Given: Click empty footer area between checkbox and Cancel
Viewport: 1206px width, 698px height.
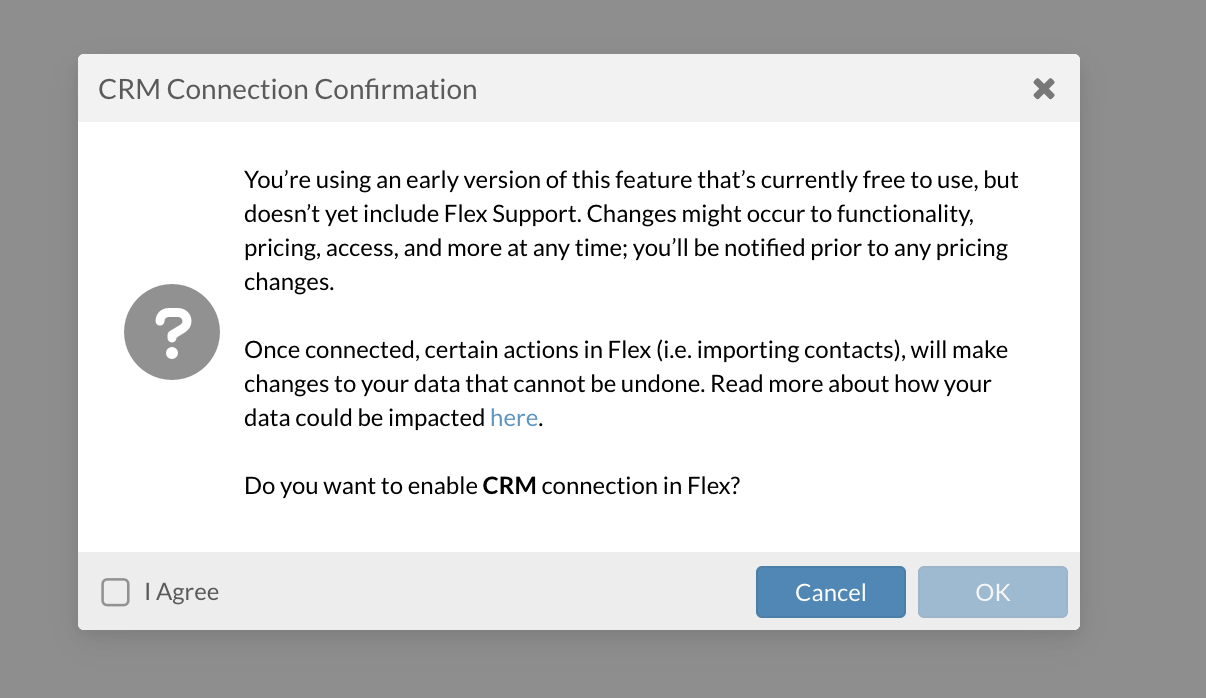Looking at the screenshot, I should click(x=480, y=592).
